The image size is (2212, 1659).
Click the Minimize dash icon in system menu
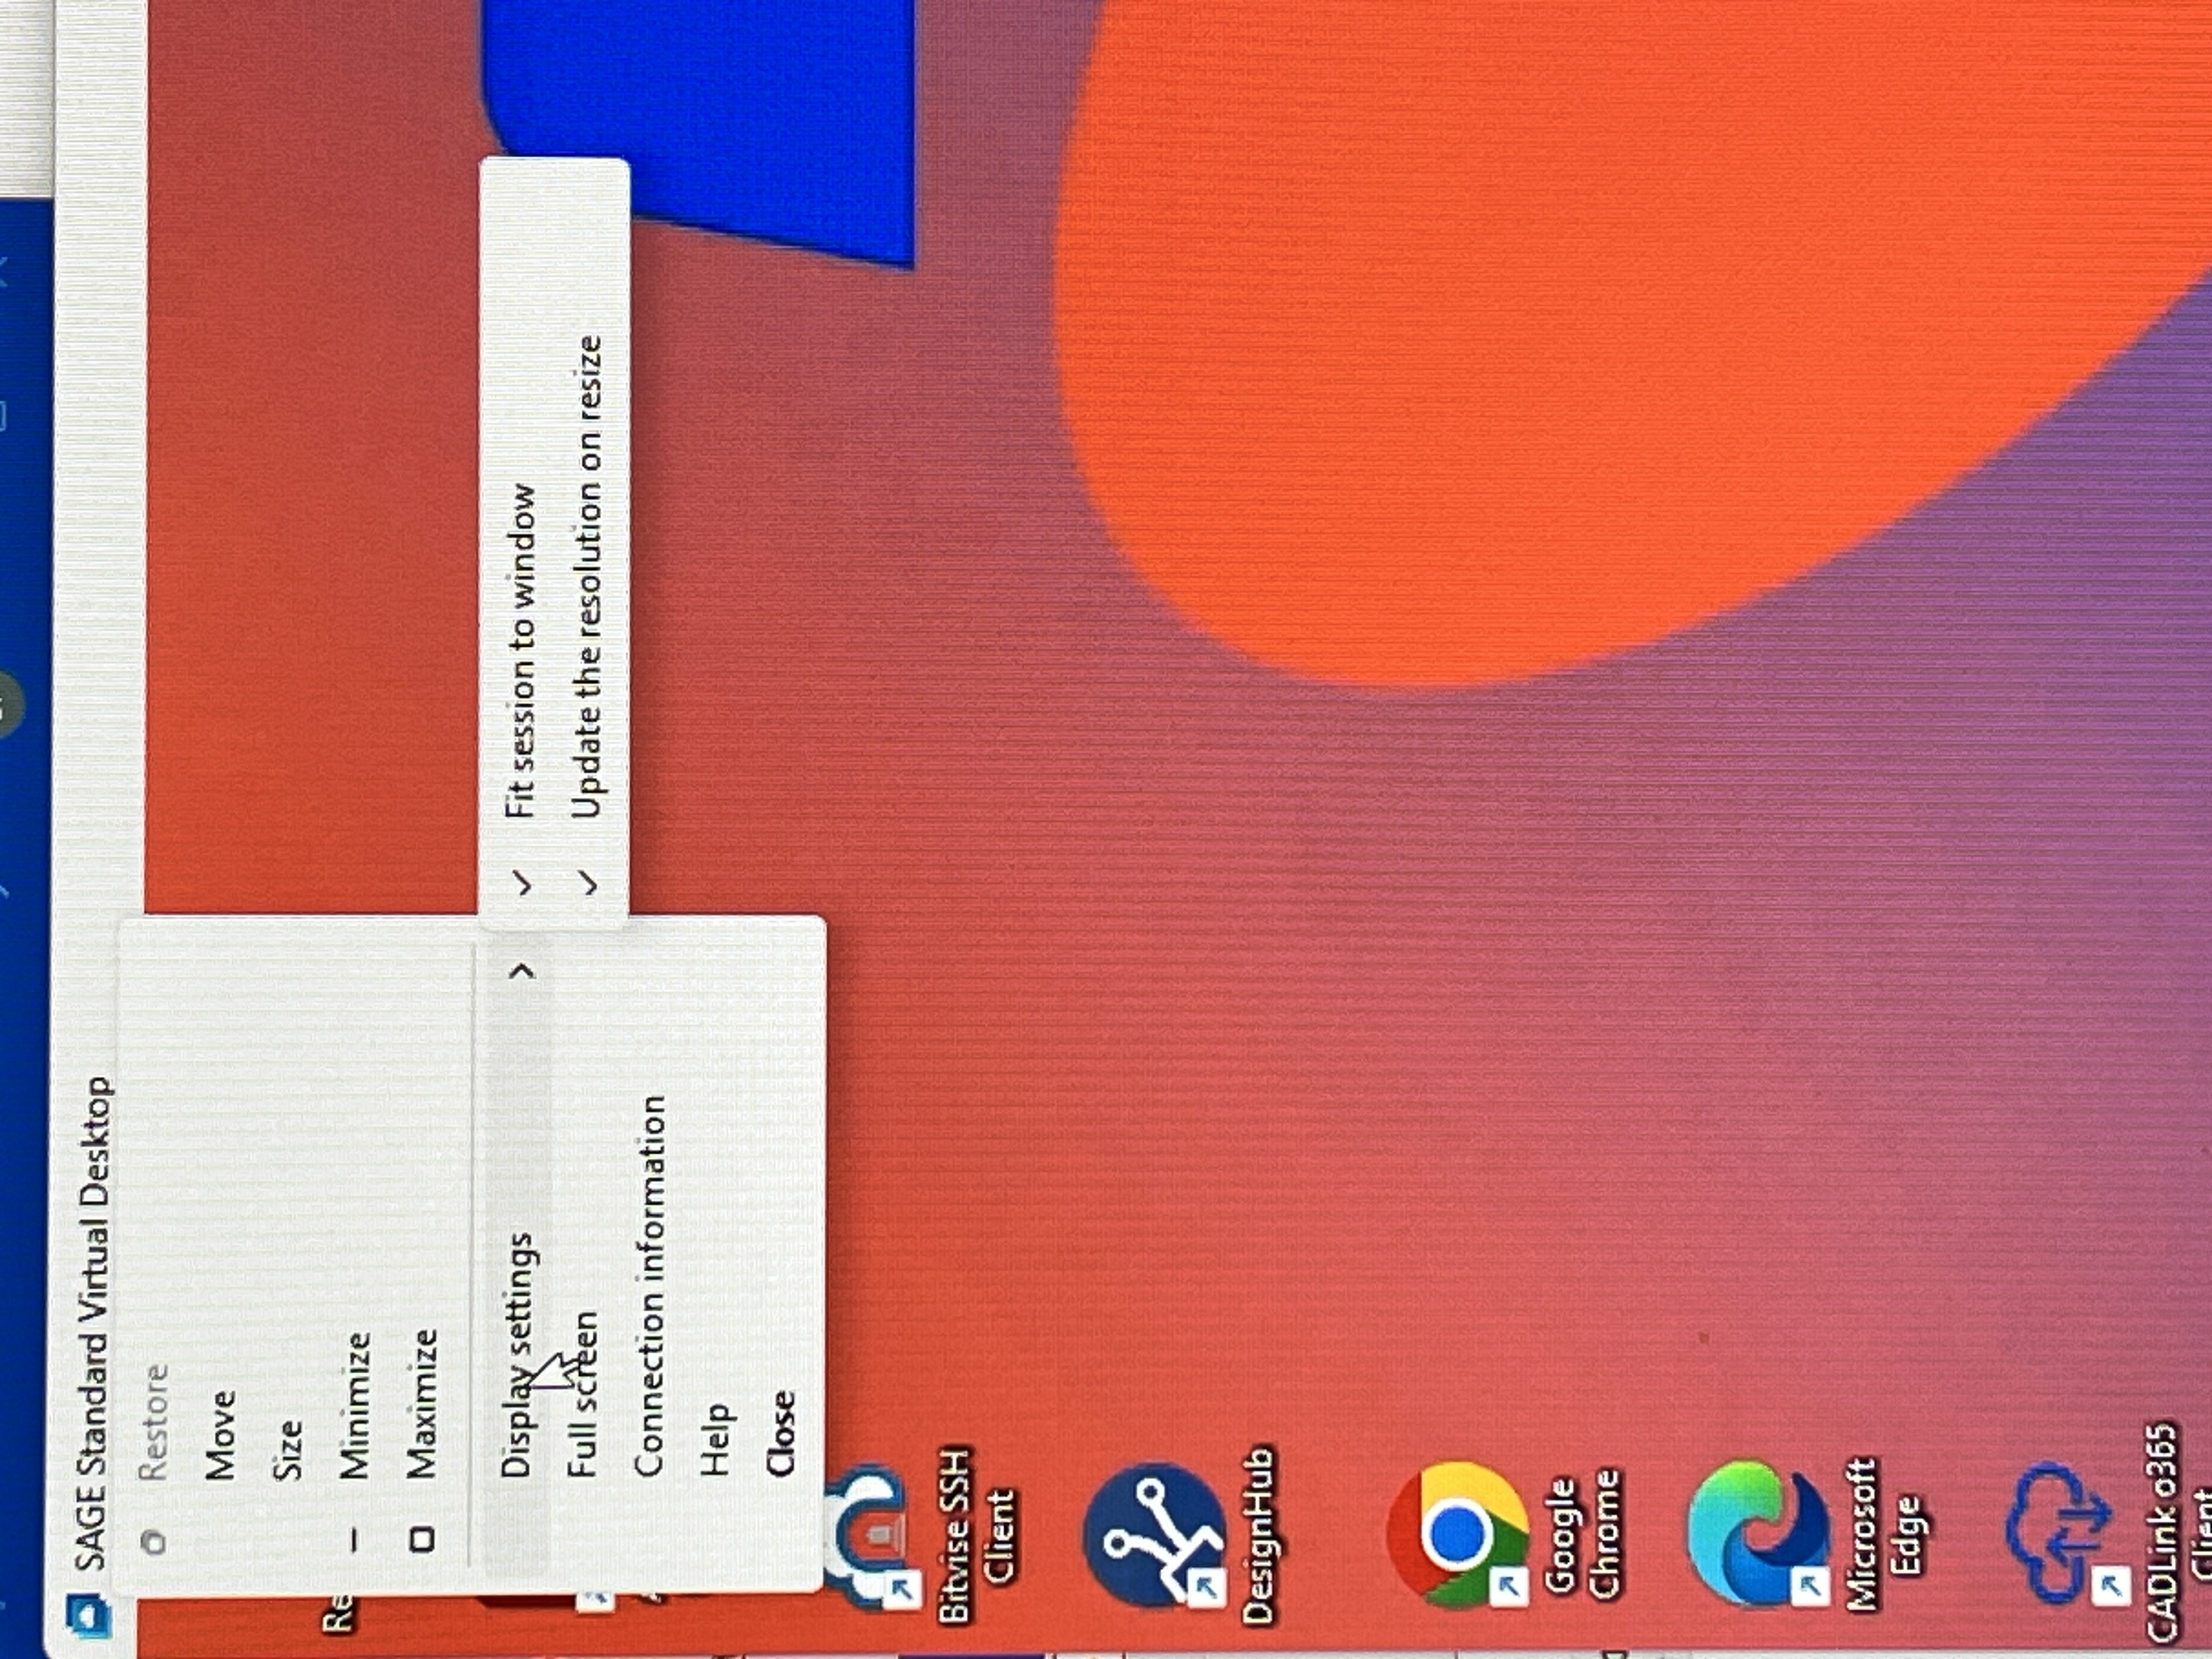354,1541
